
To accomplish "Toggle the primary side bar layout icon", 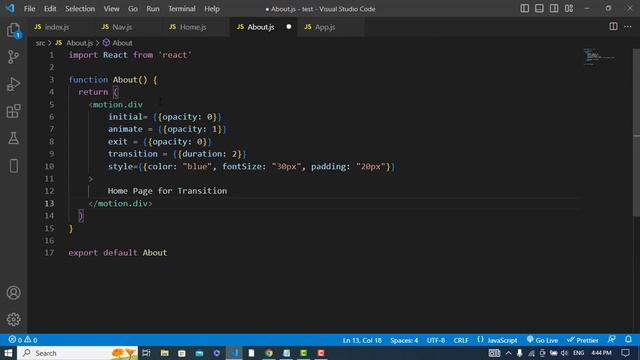I will coord(524,9).
